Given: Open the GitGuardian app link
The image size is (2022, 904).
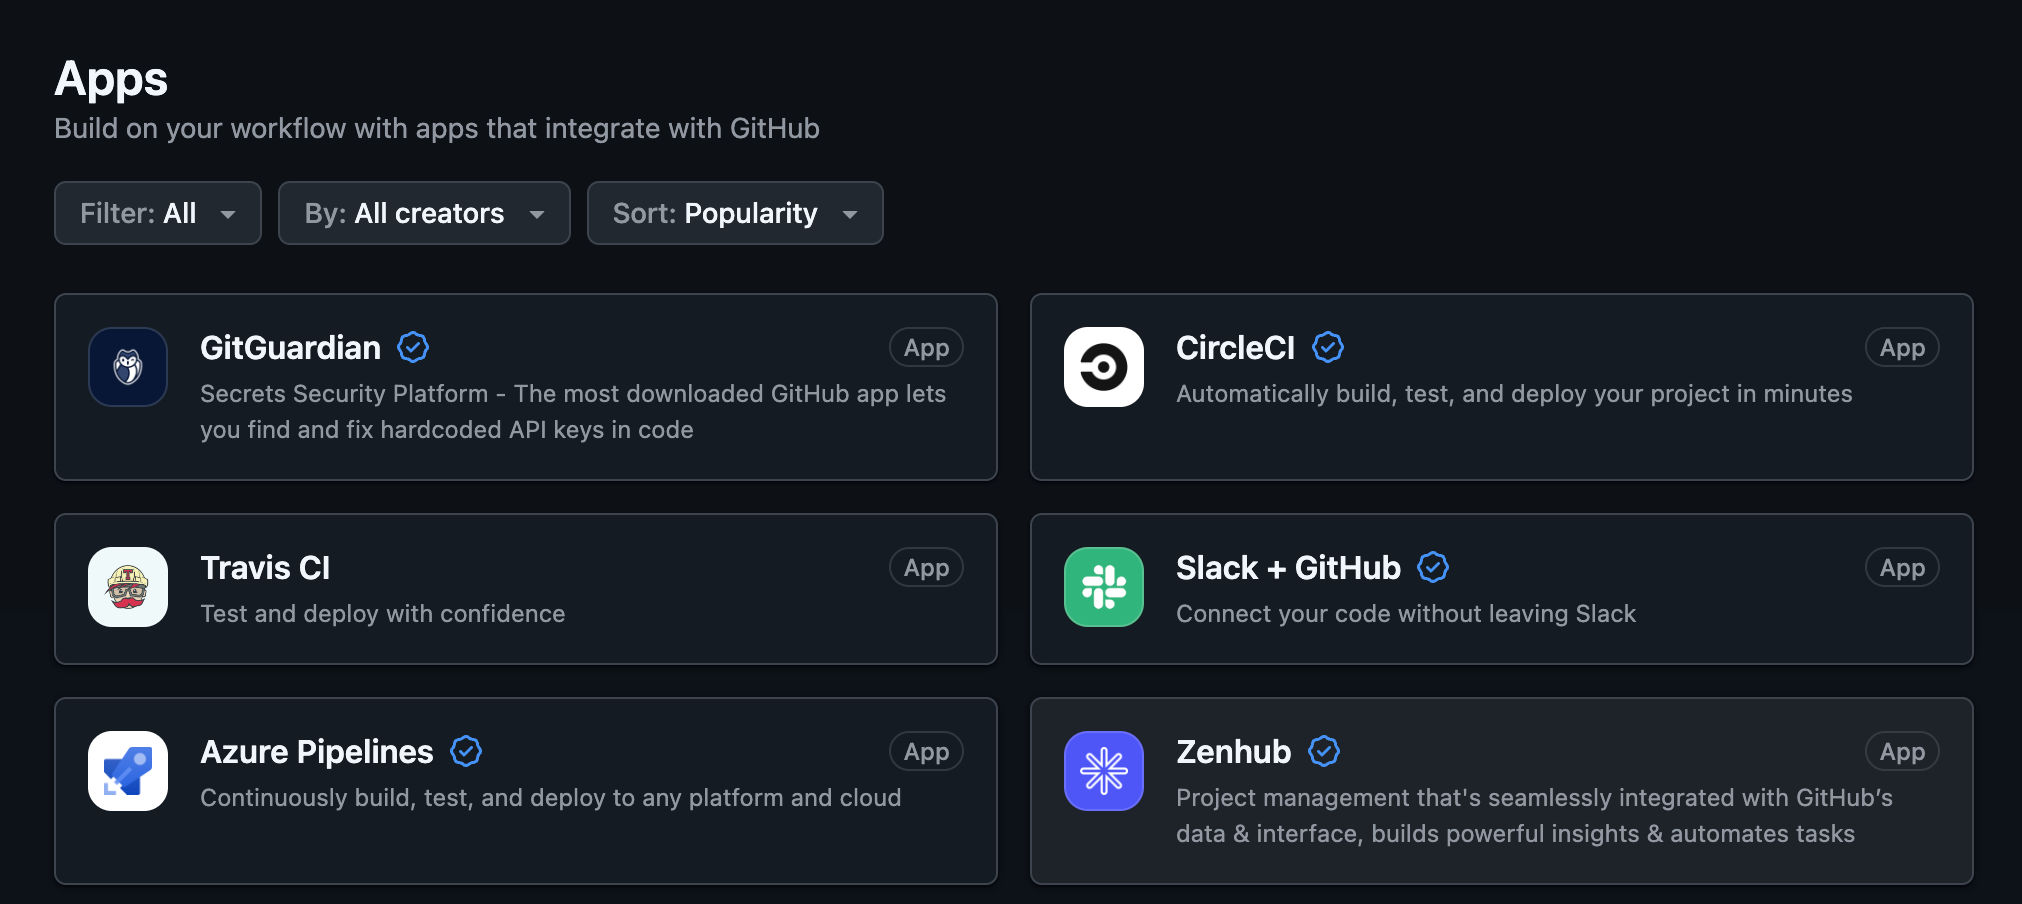Looking at the screenshot, I should [290, 347].
